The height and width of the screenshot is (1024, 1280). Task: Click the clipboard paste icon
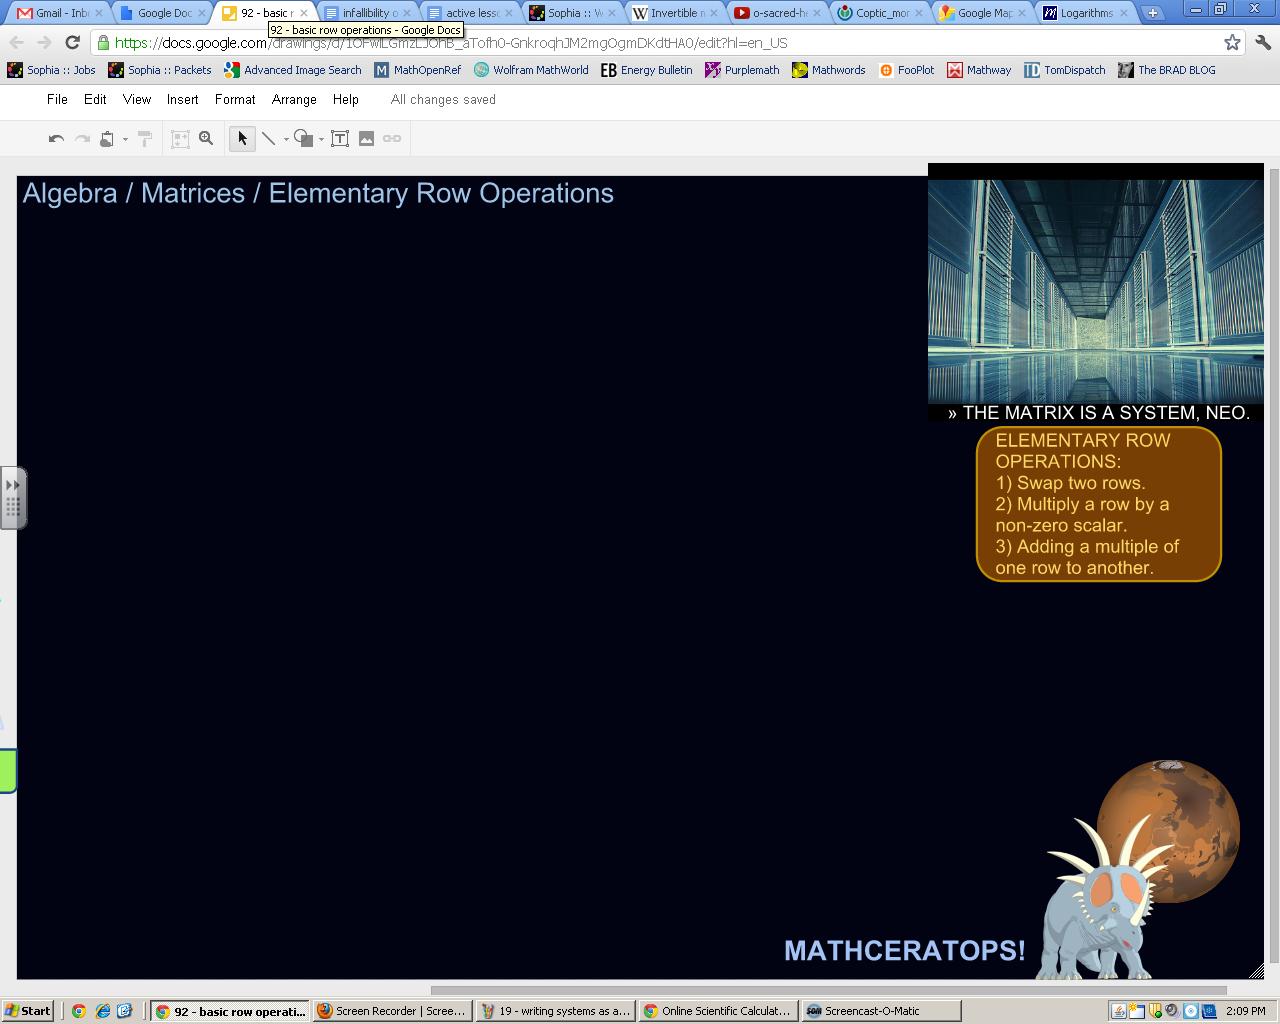107,139
